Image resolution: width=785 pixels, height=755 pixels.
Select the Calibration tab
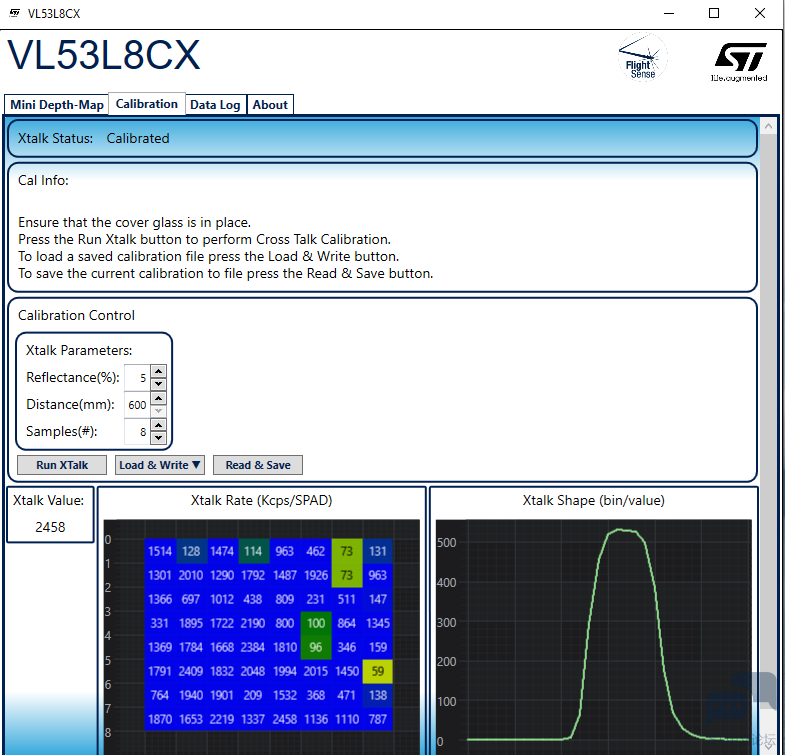(x=147, y=104)
